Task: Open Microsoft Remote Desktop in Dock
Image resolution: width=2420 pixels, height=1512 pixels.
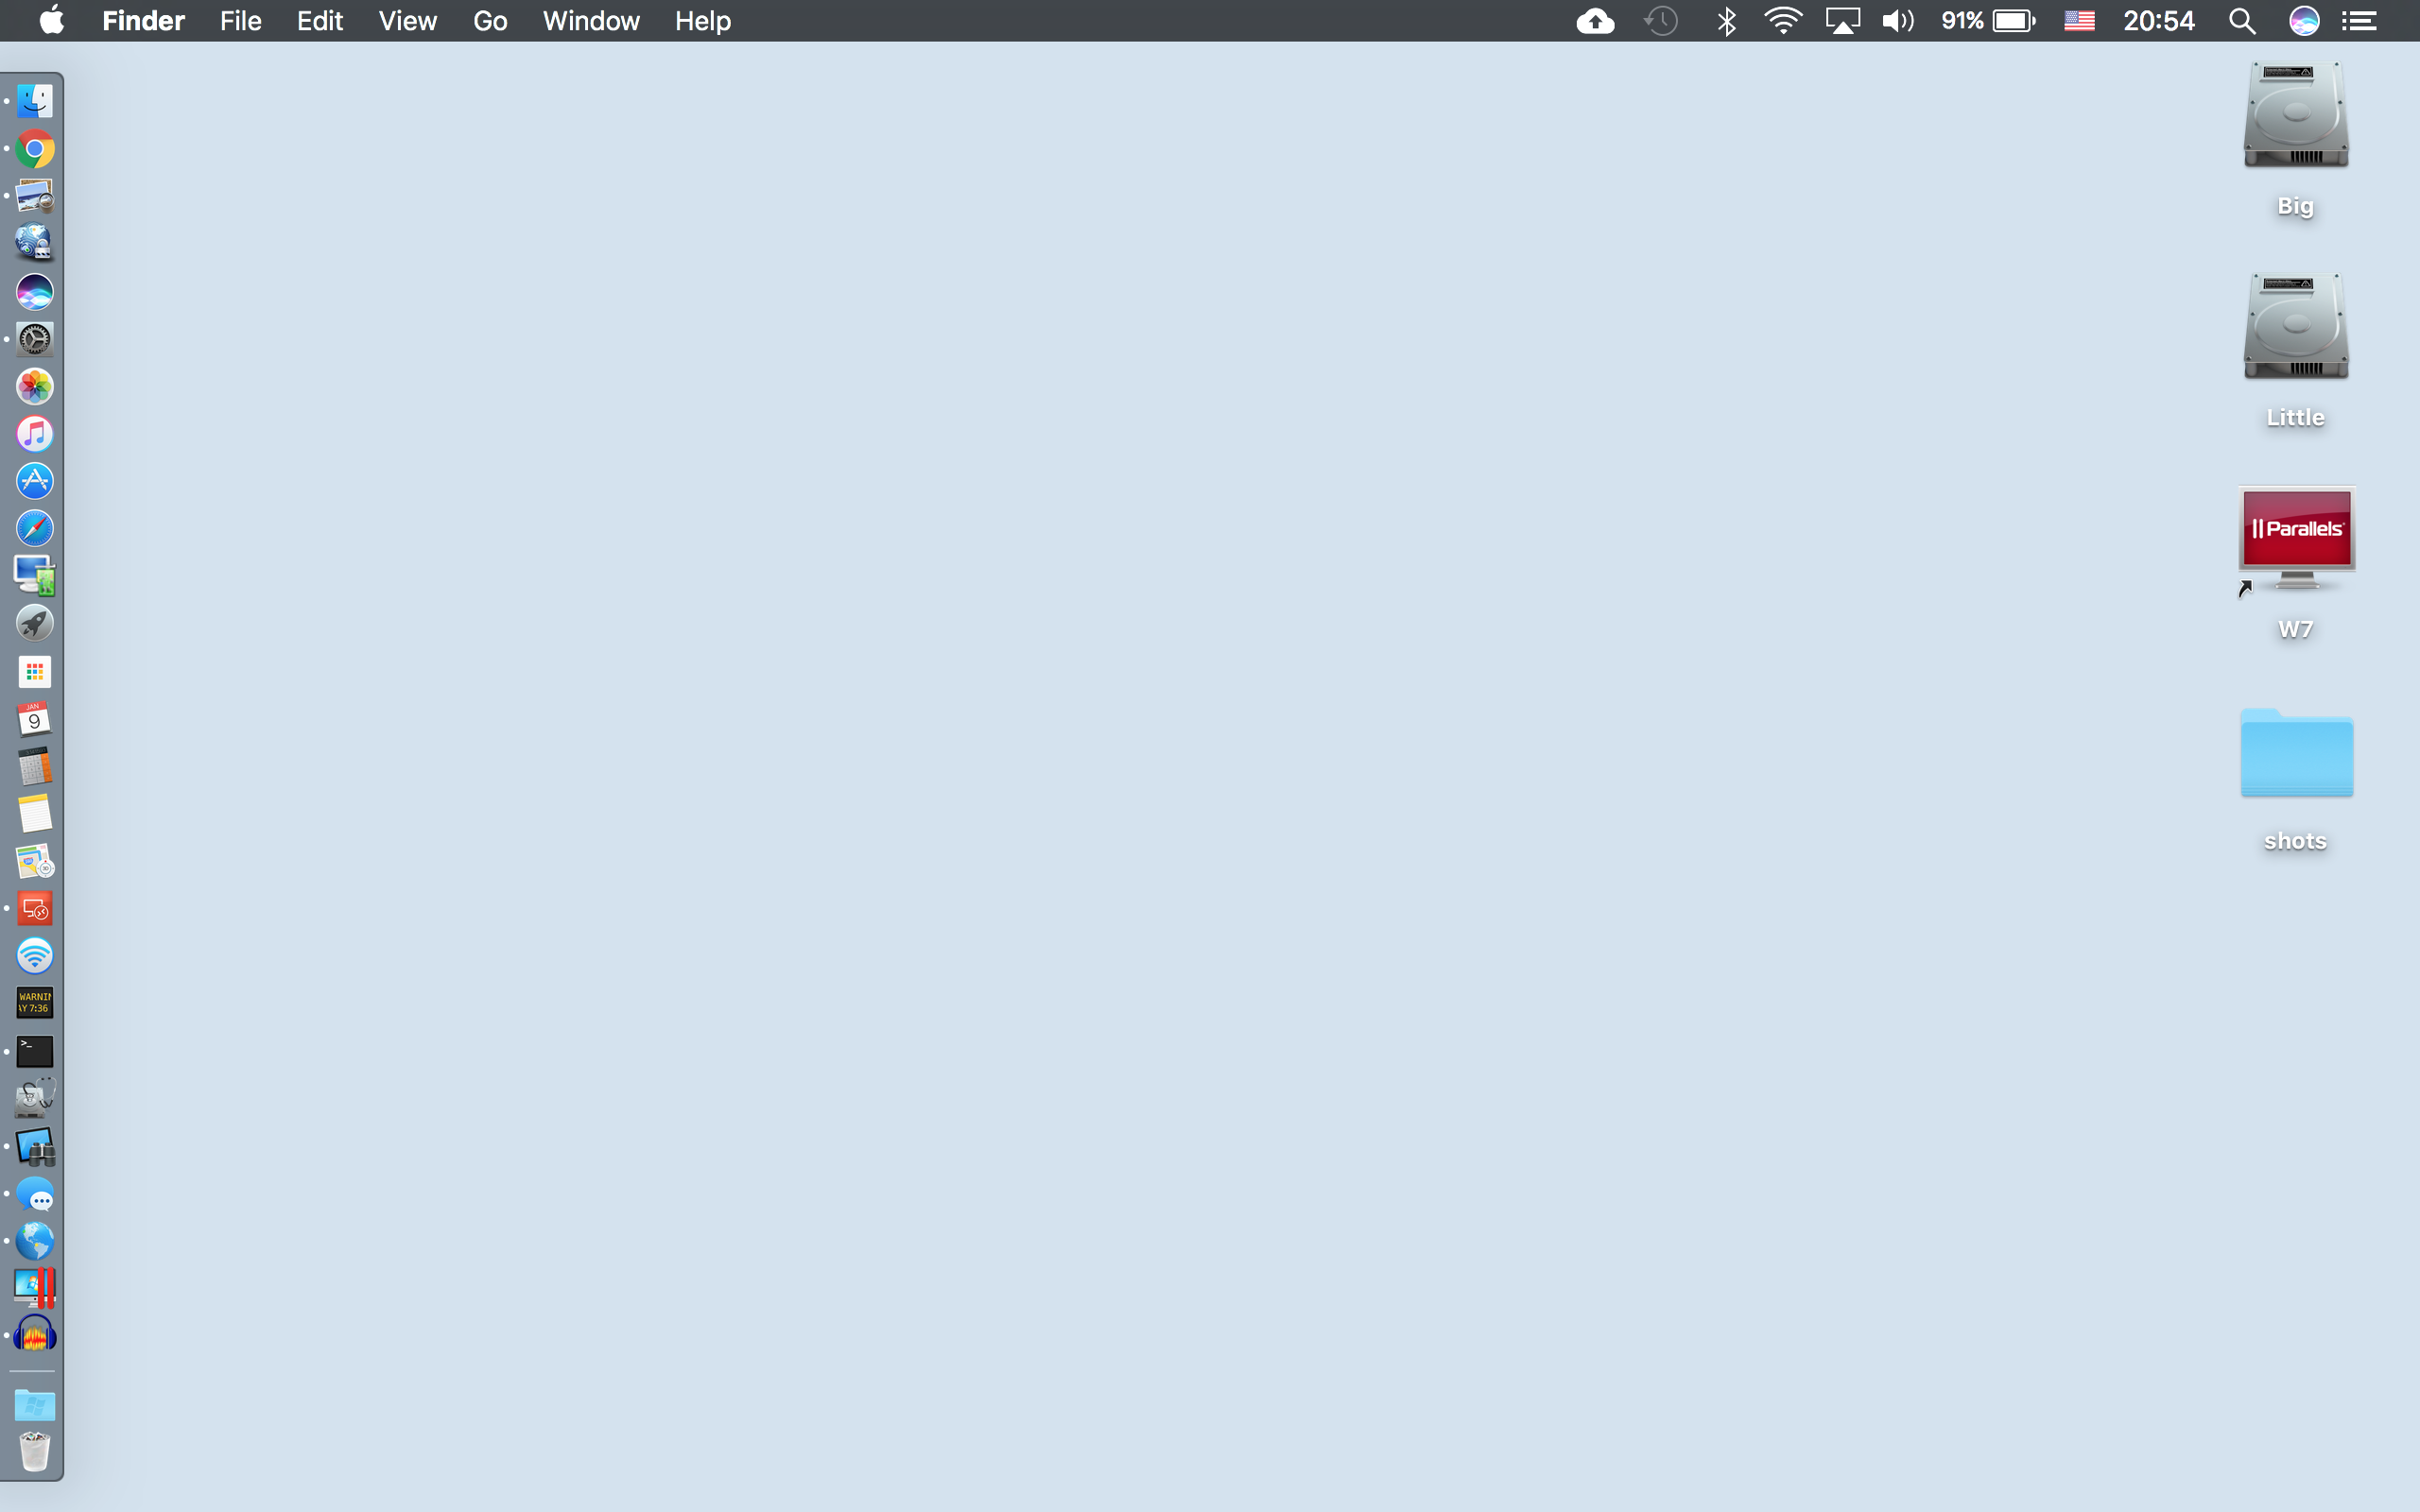Action: tap(35, 908)
